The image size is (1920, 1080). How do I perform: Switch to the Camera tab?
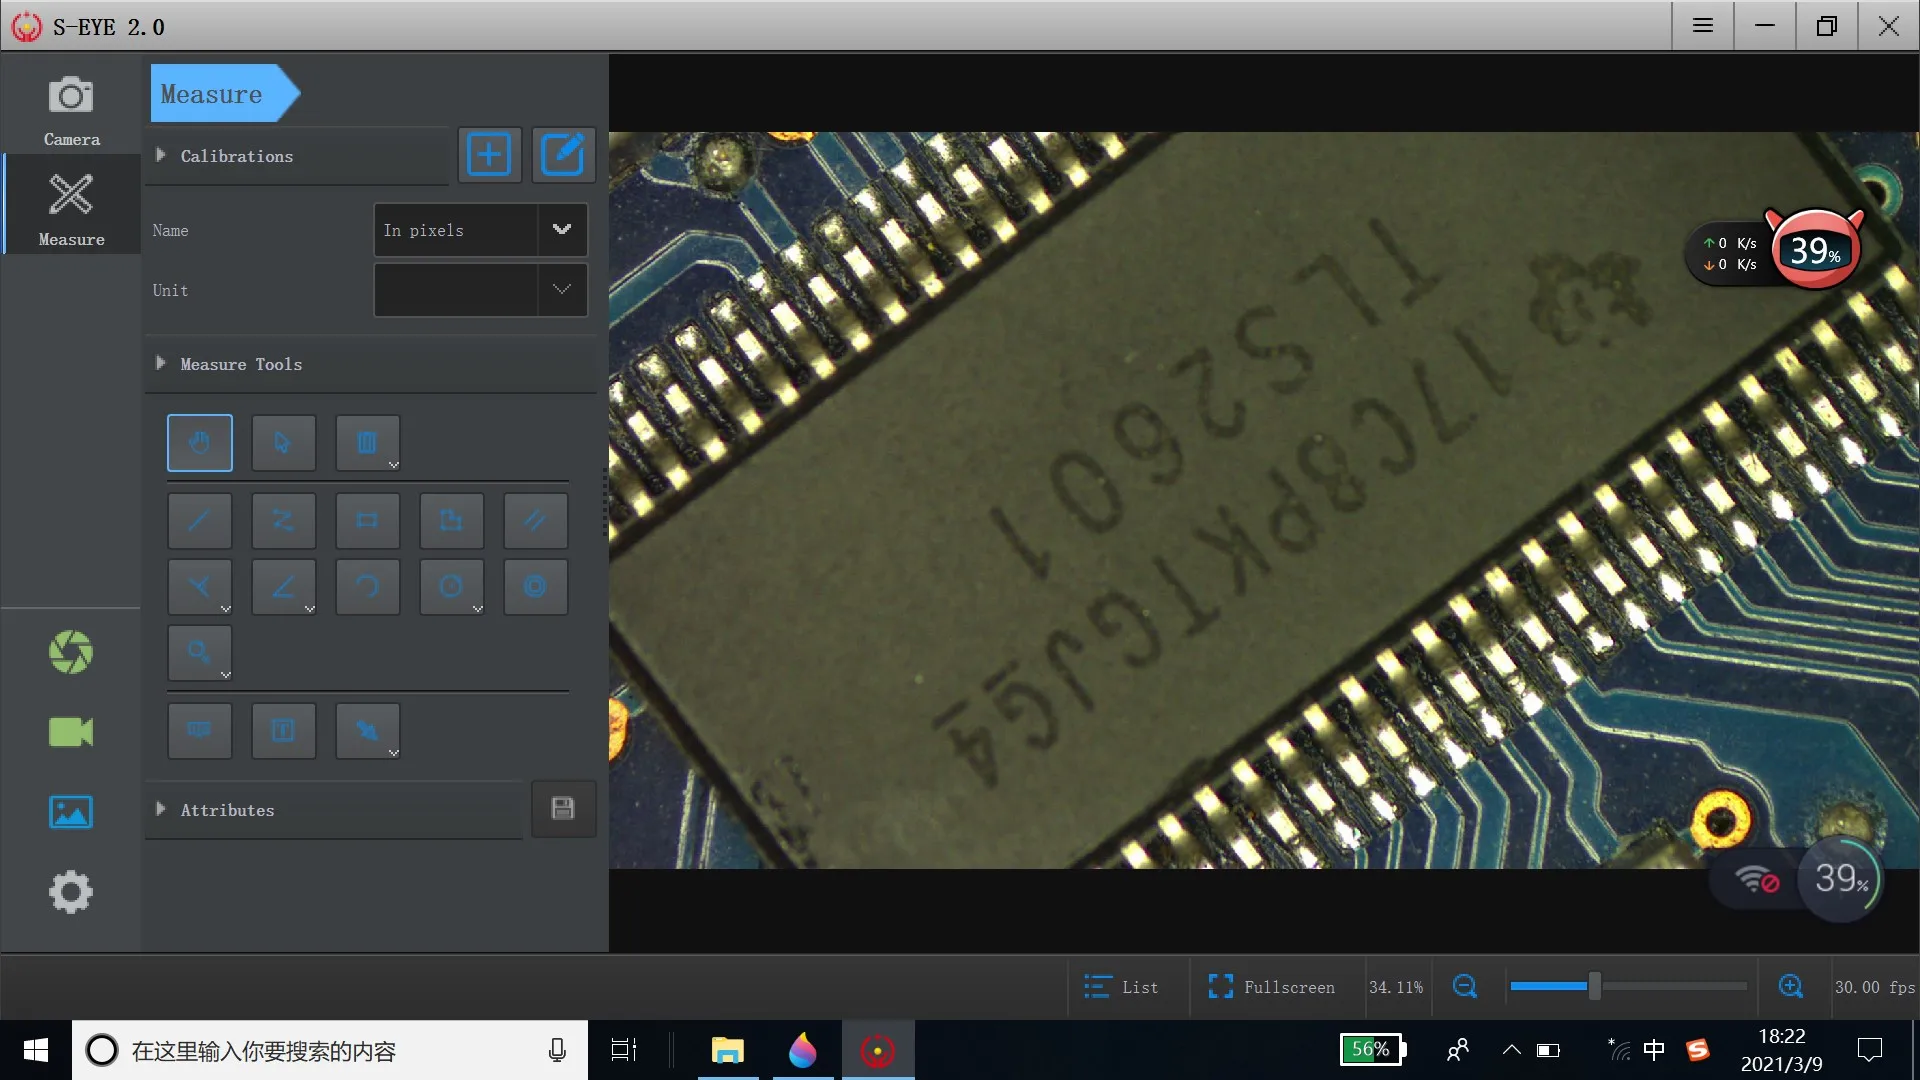pos(71,110)
